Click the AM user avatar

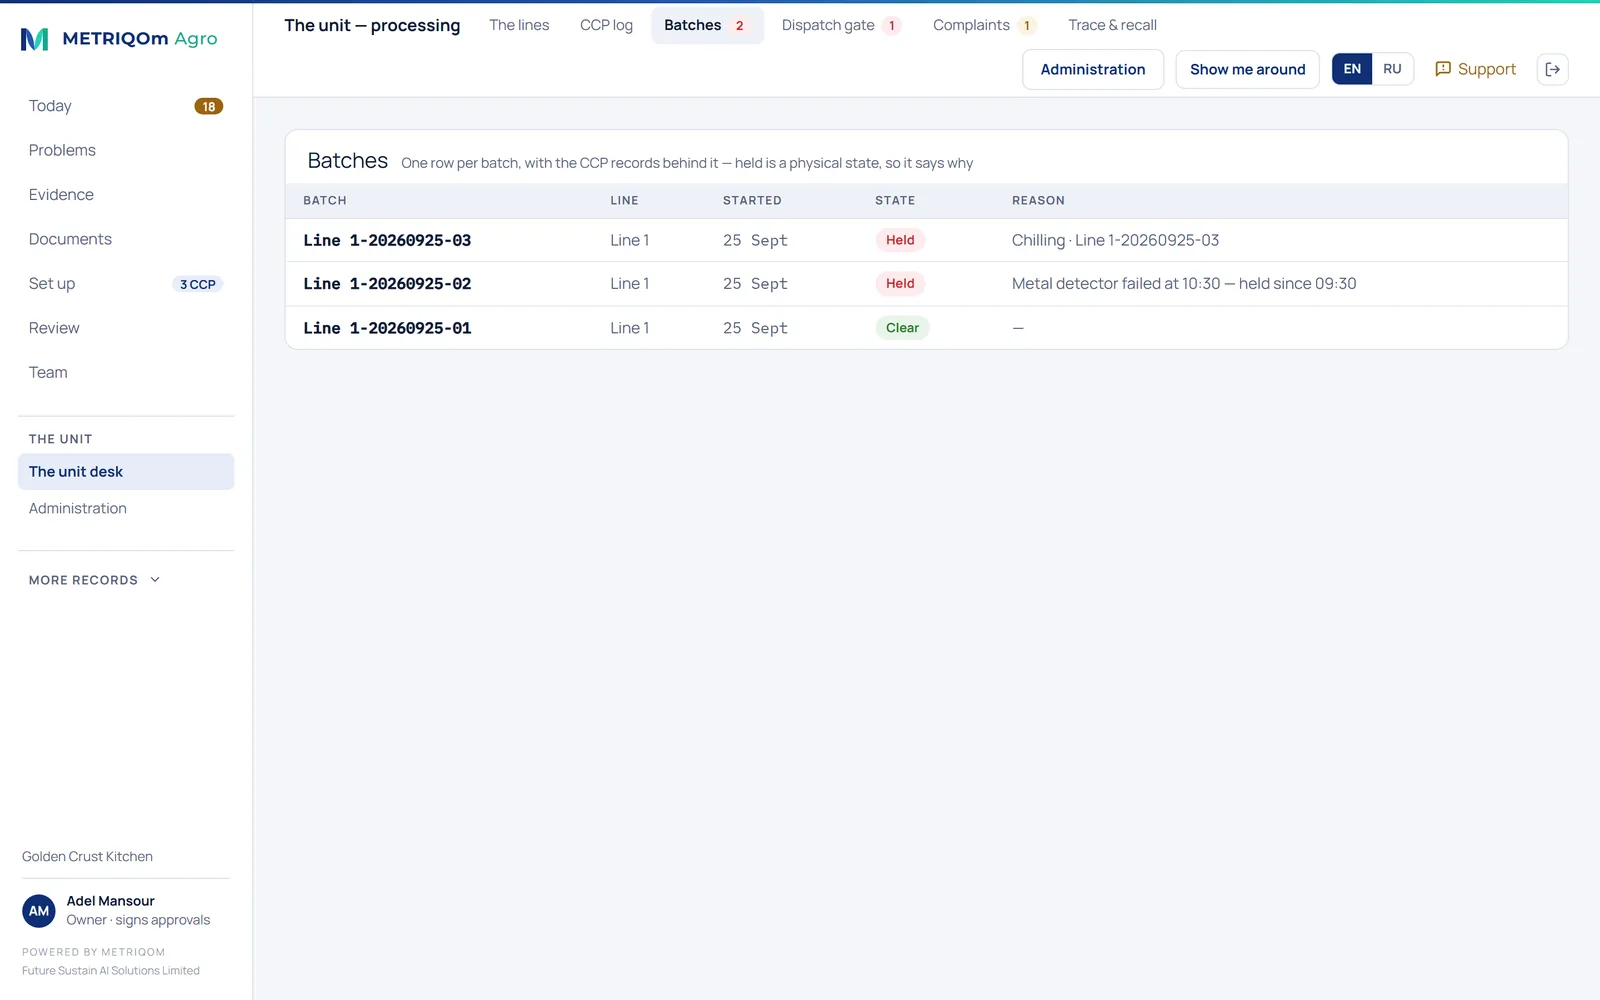[x=39, y=911]
